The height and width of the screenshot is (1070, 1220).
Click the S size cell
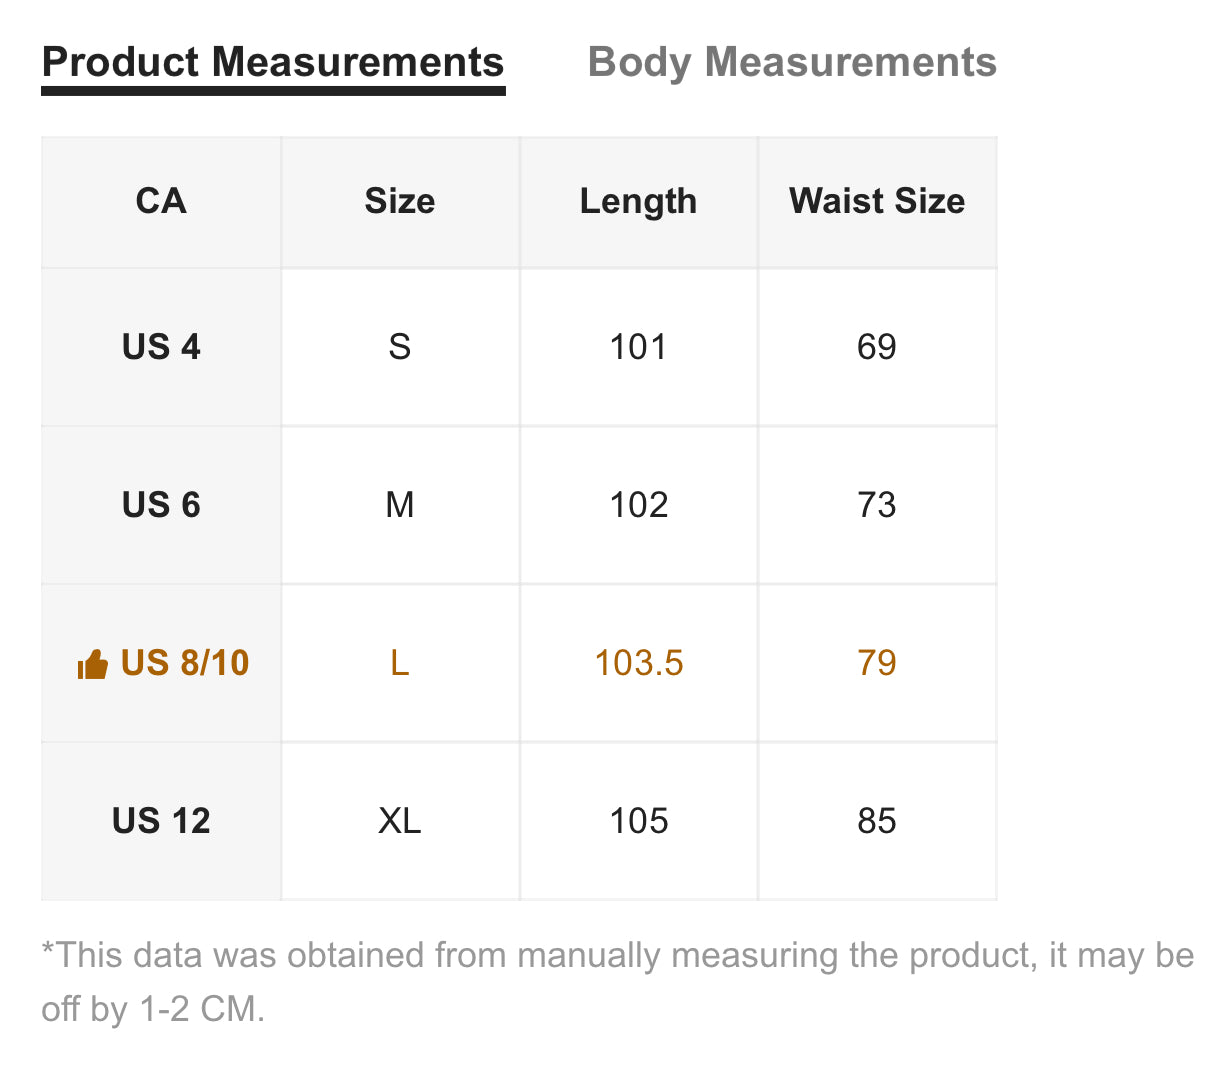point(400,347)
